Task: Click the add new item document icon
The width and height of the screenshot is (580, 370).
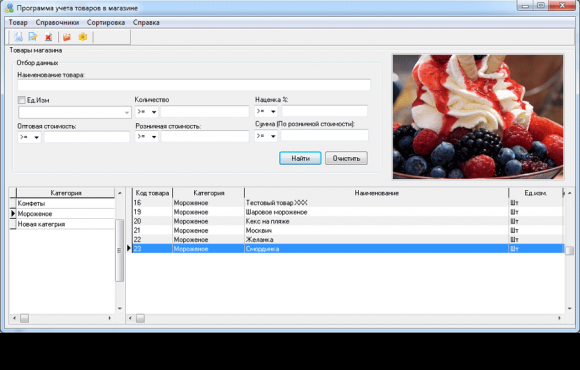Action: tap(18, 37)
